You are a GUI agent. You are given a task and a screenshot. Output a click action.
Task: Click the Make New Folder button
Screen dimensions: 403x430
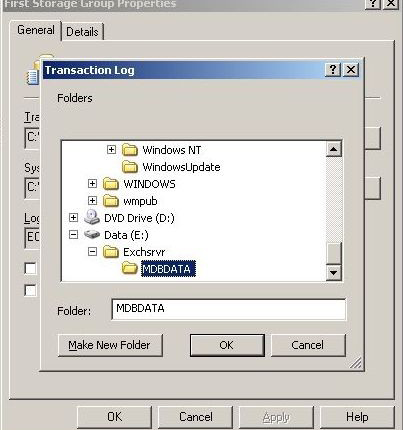110,345
